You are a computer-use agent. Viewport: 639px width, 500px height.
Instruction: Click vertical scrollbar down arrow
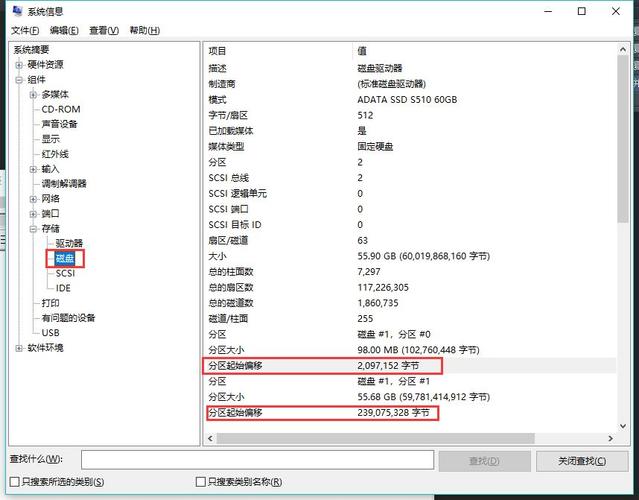click(x=623, y=426)
